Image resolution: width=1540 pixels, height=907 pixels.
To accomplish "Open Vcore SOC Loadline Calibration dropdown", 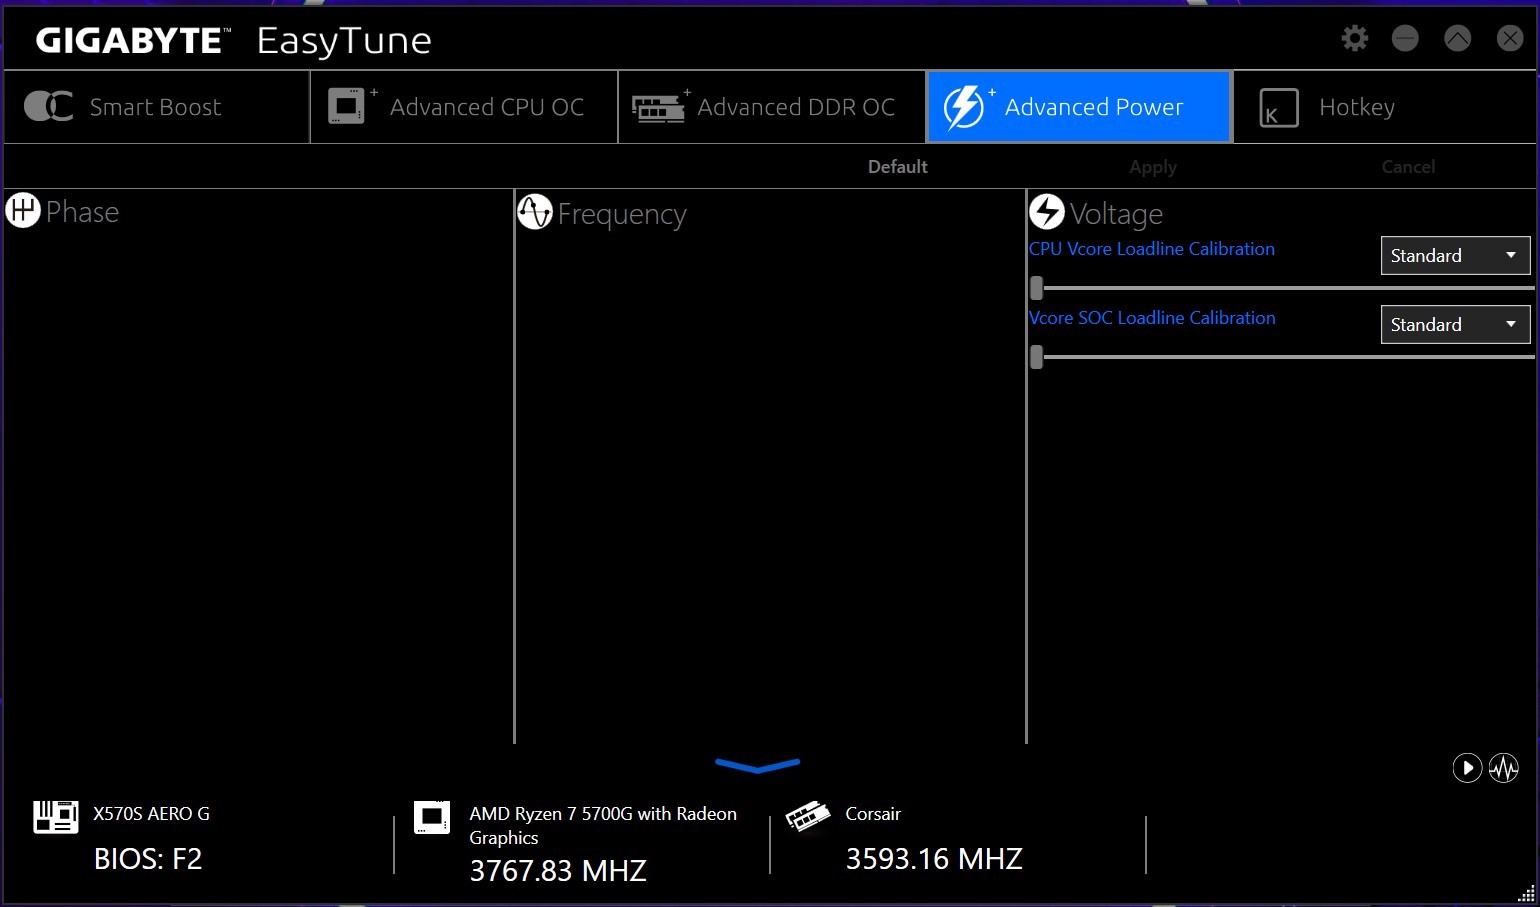I will pyautogui.click(x=1455, y=325).
